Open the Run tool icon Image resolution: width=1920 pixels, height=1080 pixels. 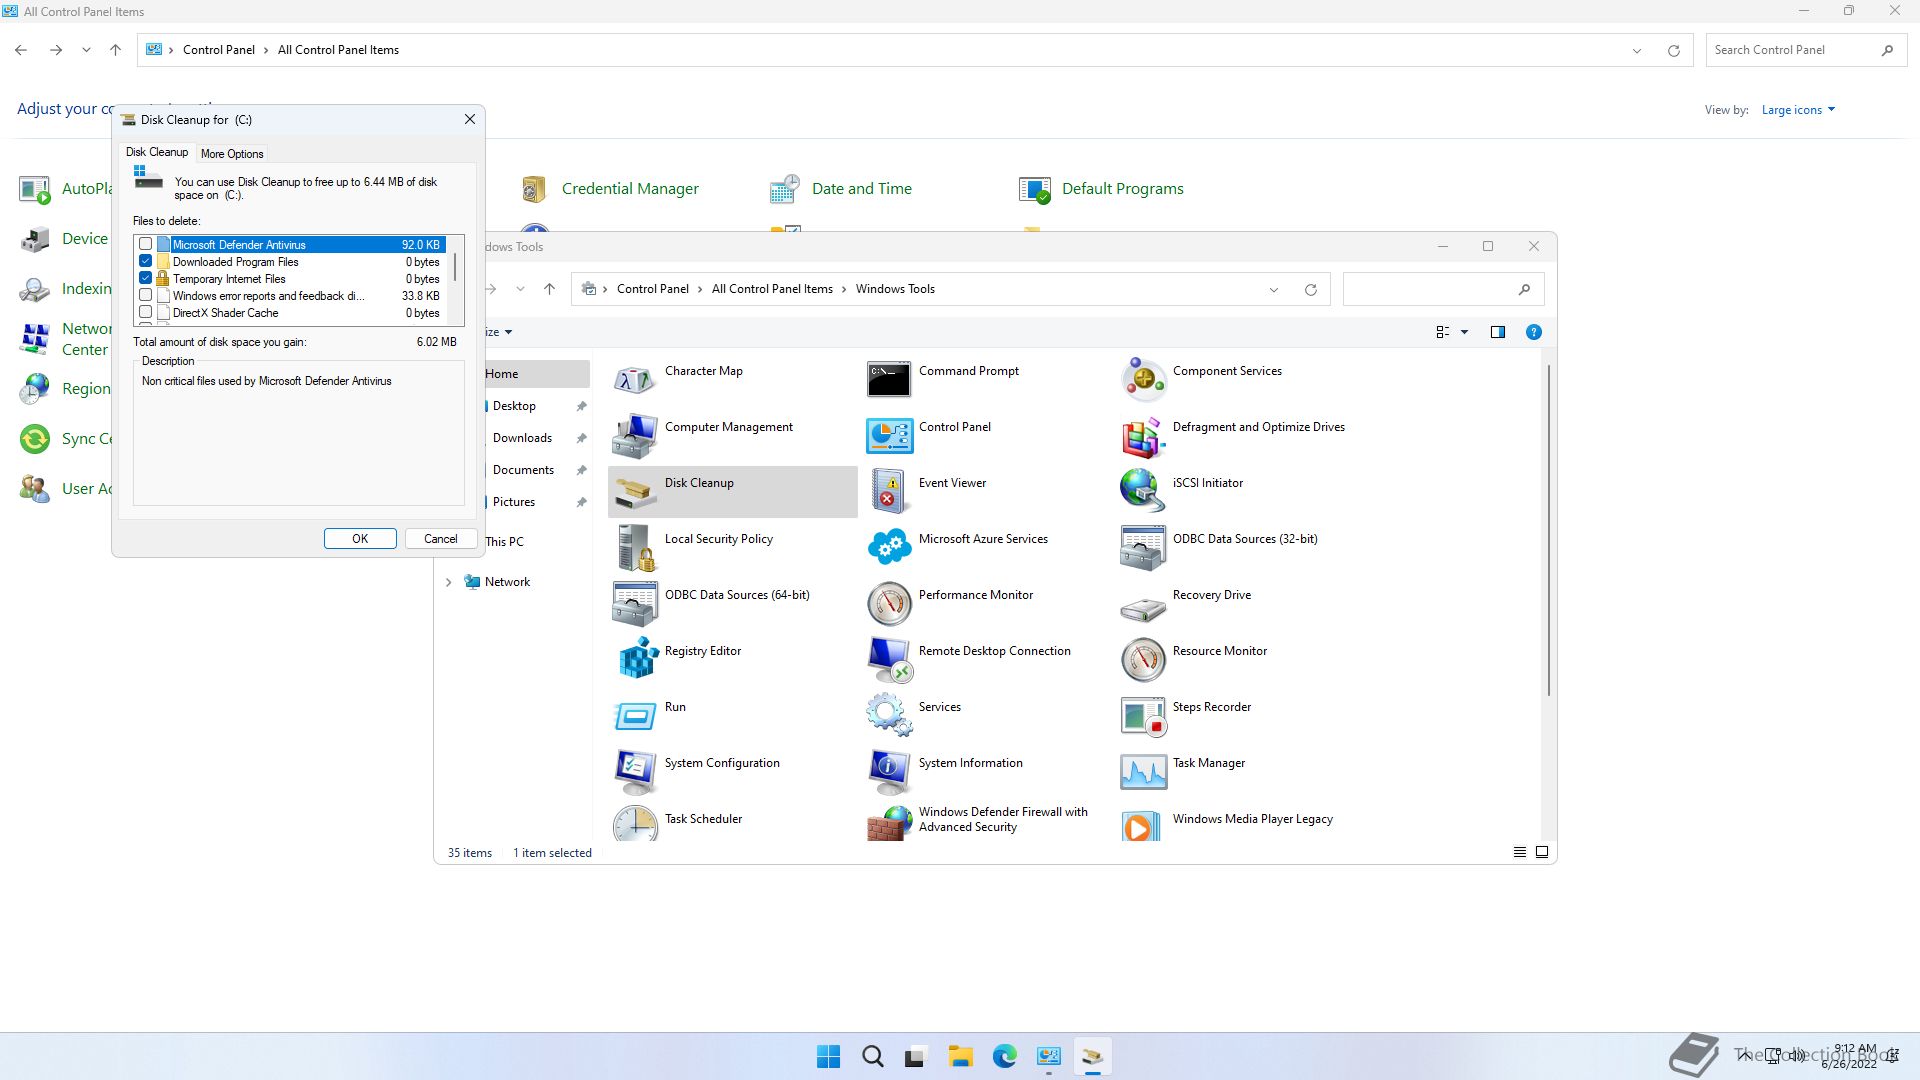coord(635,716)
